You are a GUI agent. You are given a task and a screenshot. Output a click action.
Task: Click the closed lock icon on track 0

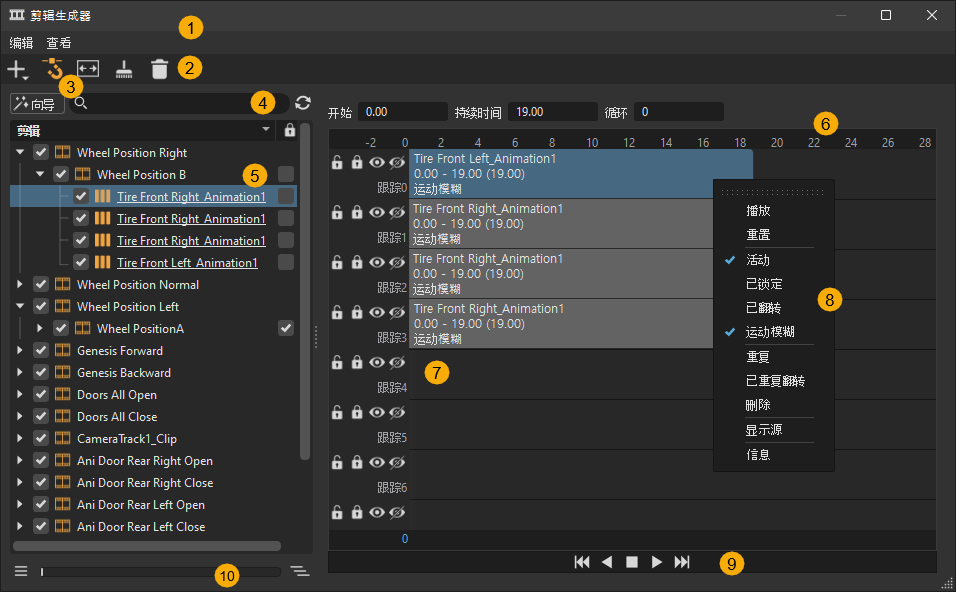[x=357, y=162]
